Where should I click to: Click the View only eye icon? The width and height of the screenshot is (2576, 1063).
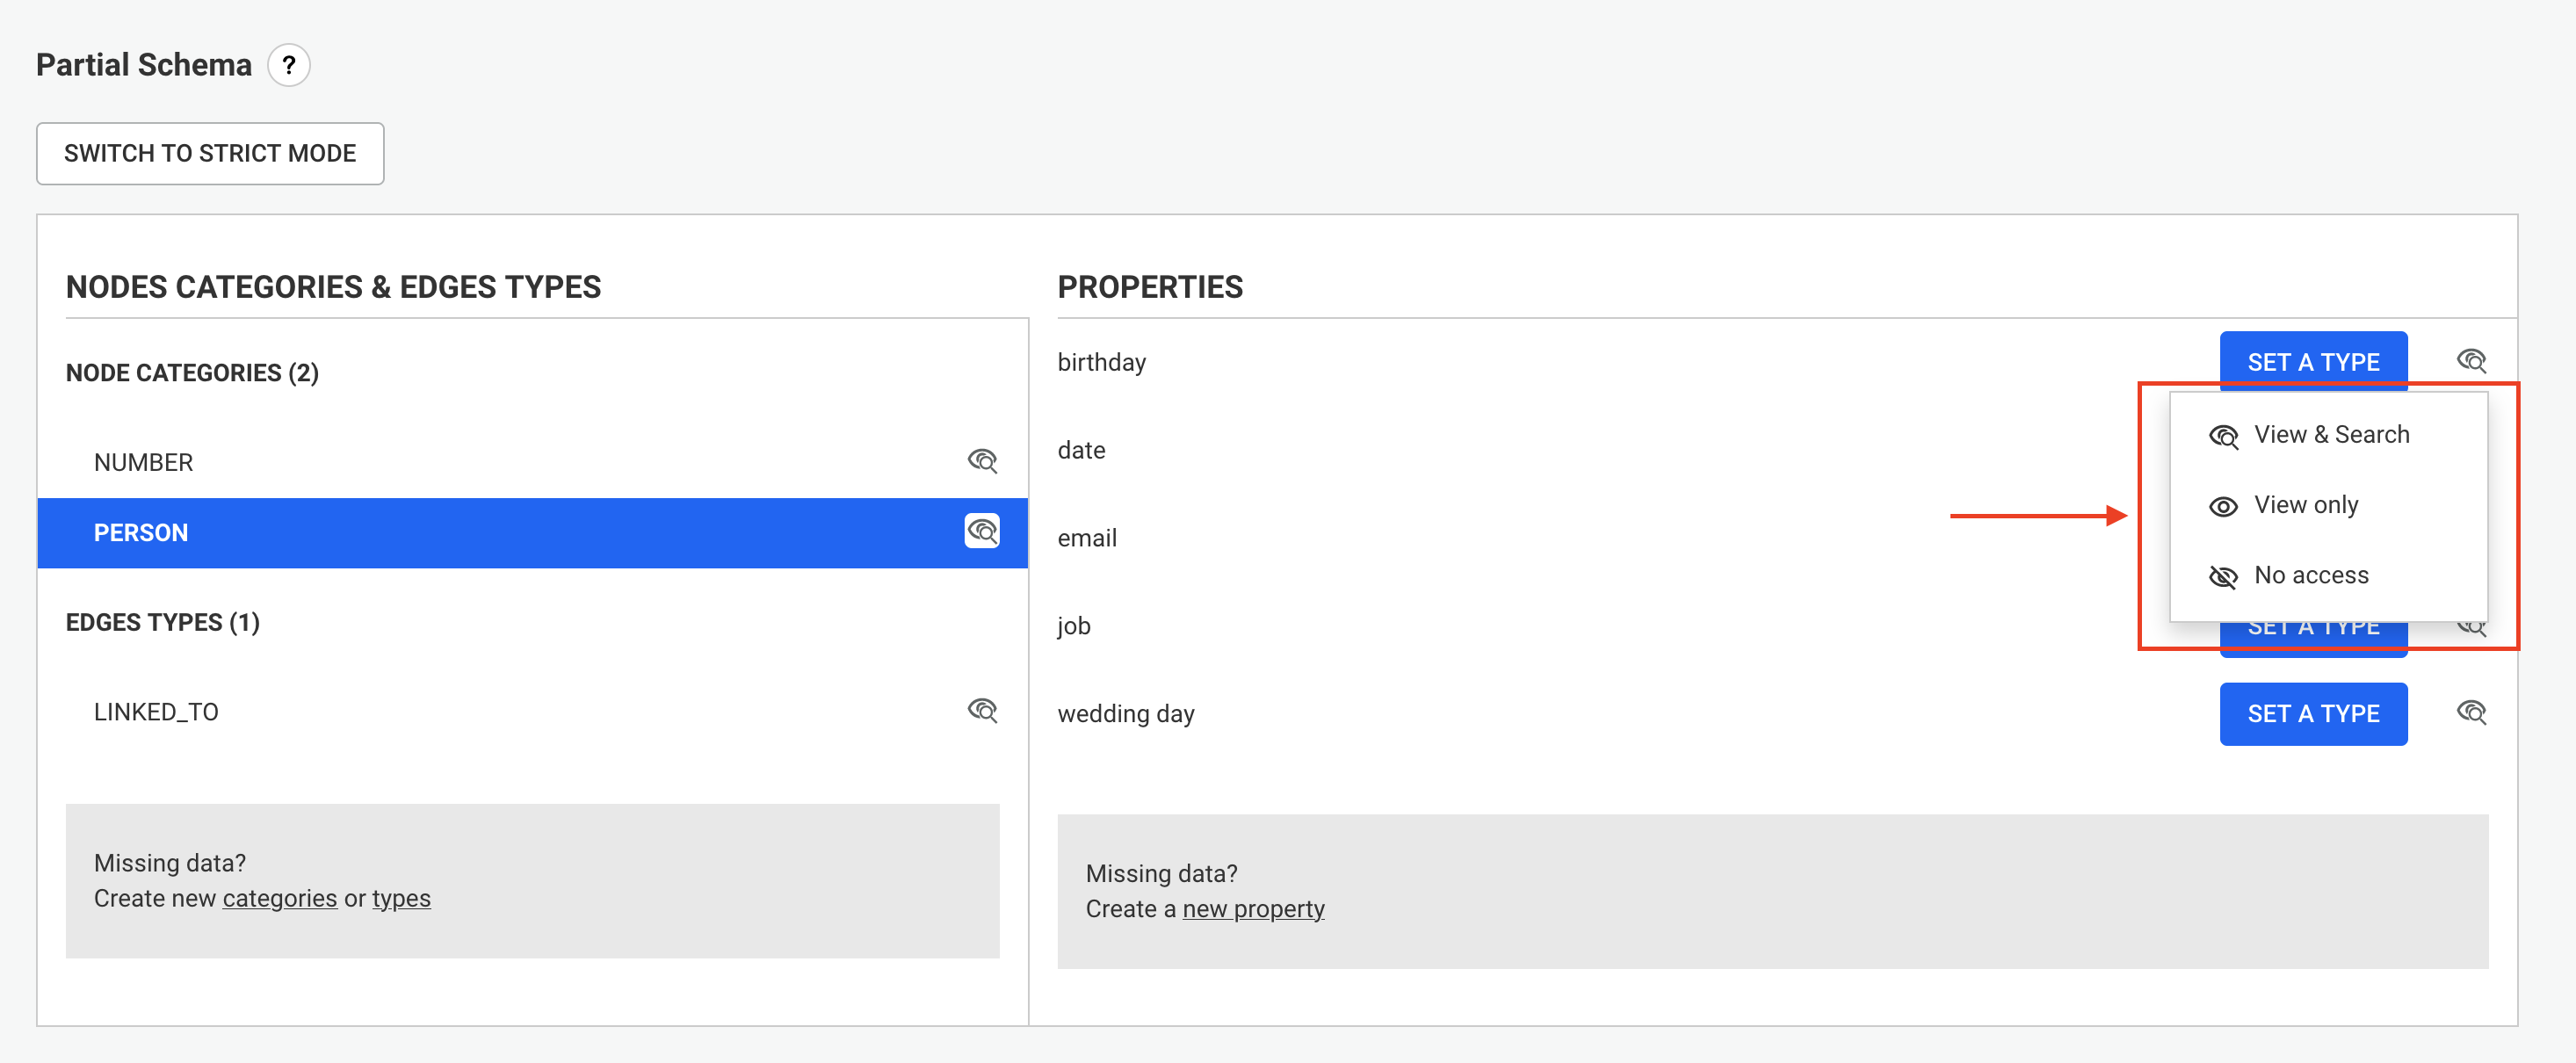pos(2223,506)
